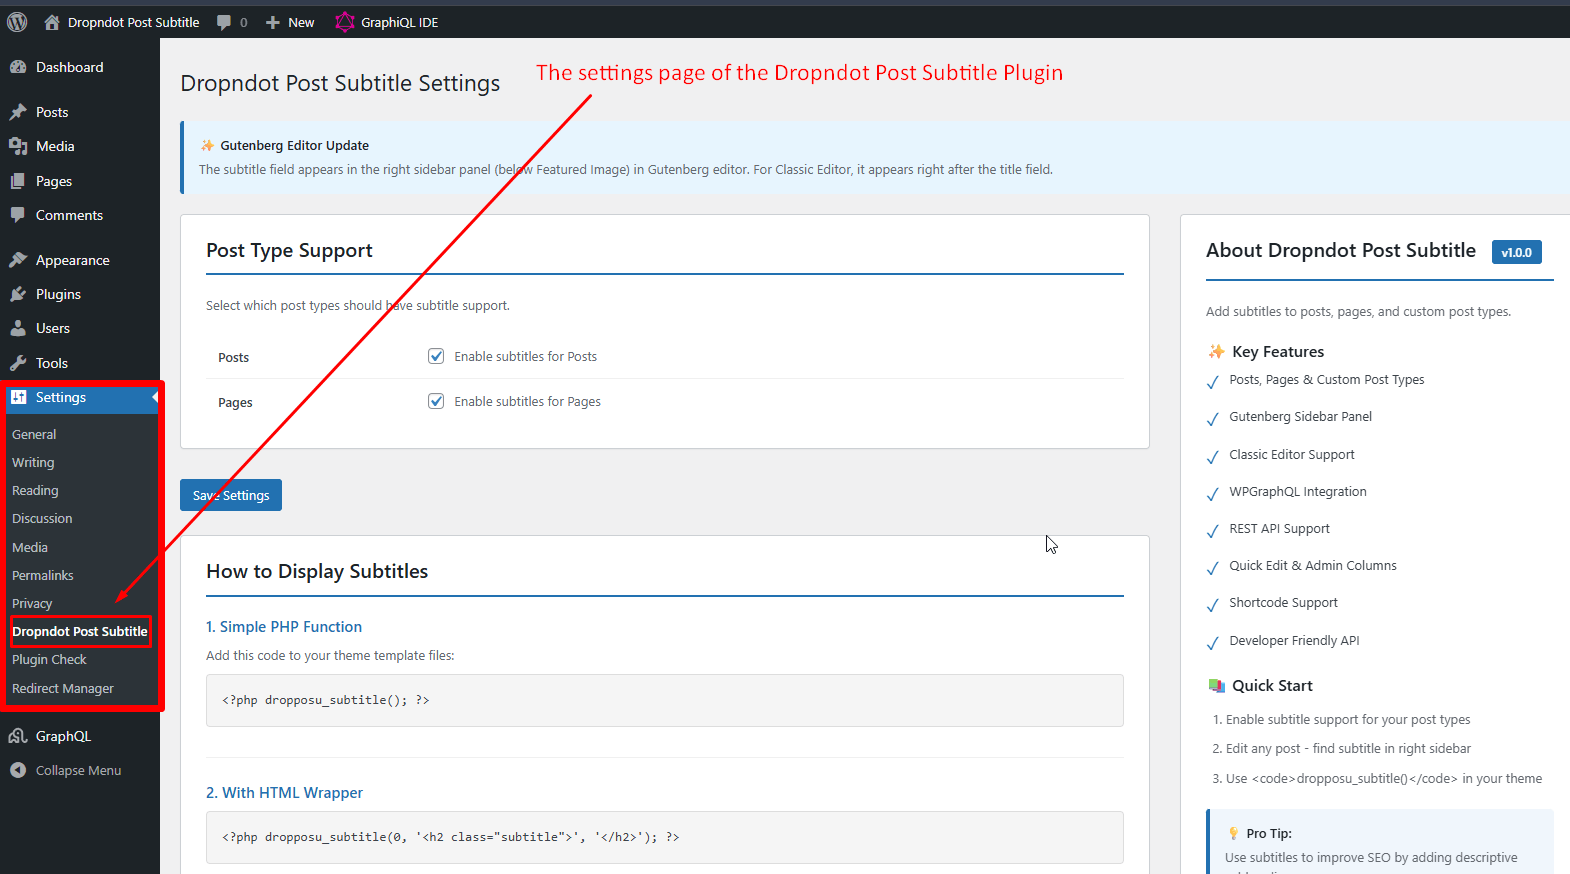Click New in the admin bar
Viewport: 1570px width, 874px height.
point(301,22)
